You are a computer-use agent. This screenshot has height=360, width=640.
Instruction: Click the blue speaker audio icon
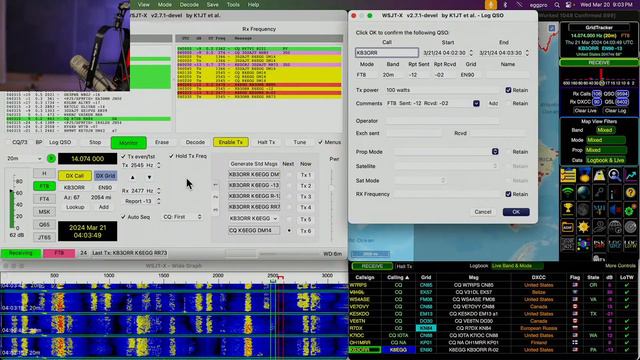[615, 209]
